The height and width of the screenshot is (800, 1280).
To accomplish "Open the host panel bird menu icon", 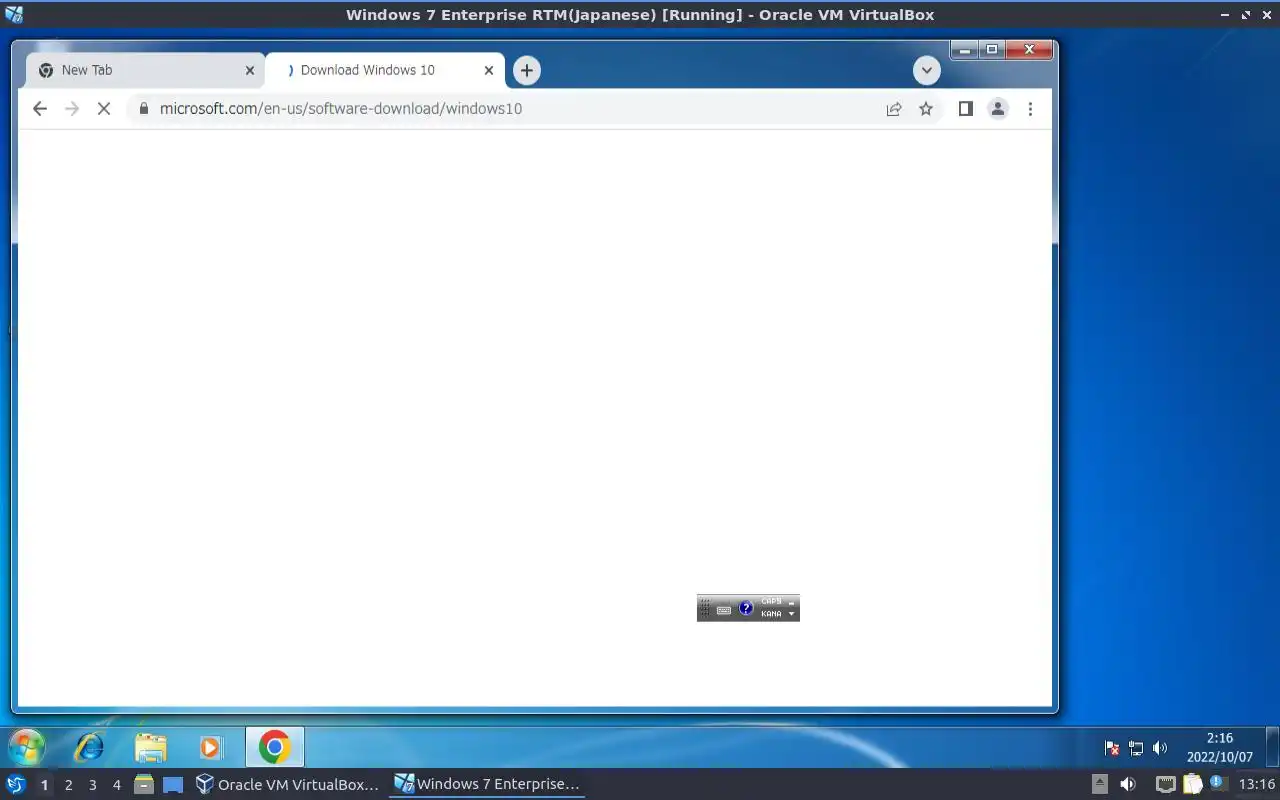I will (x=16, y=785).
